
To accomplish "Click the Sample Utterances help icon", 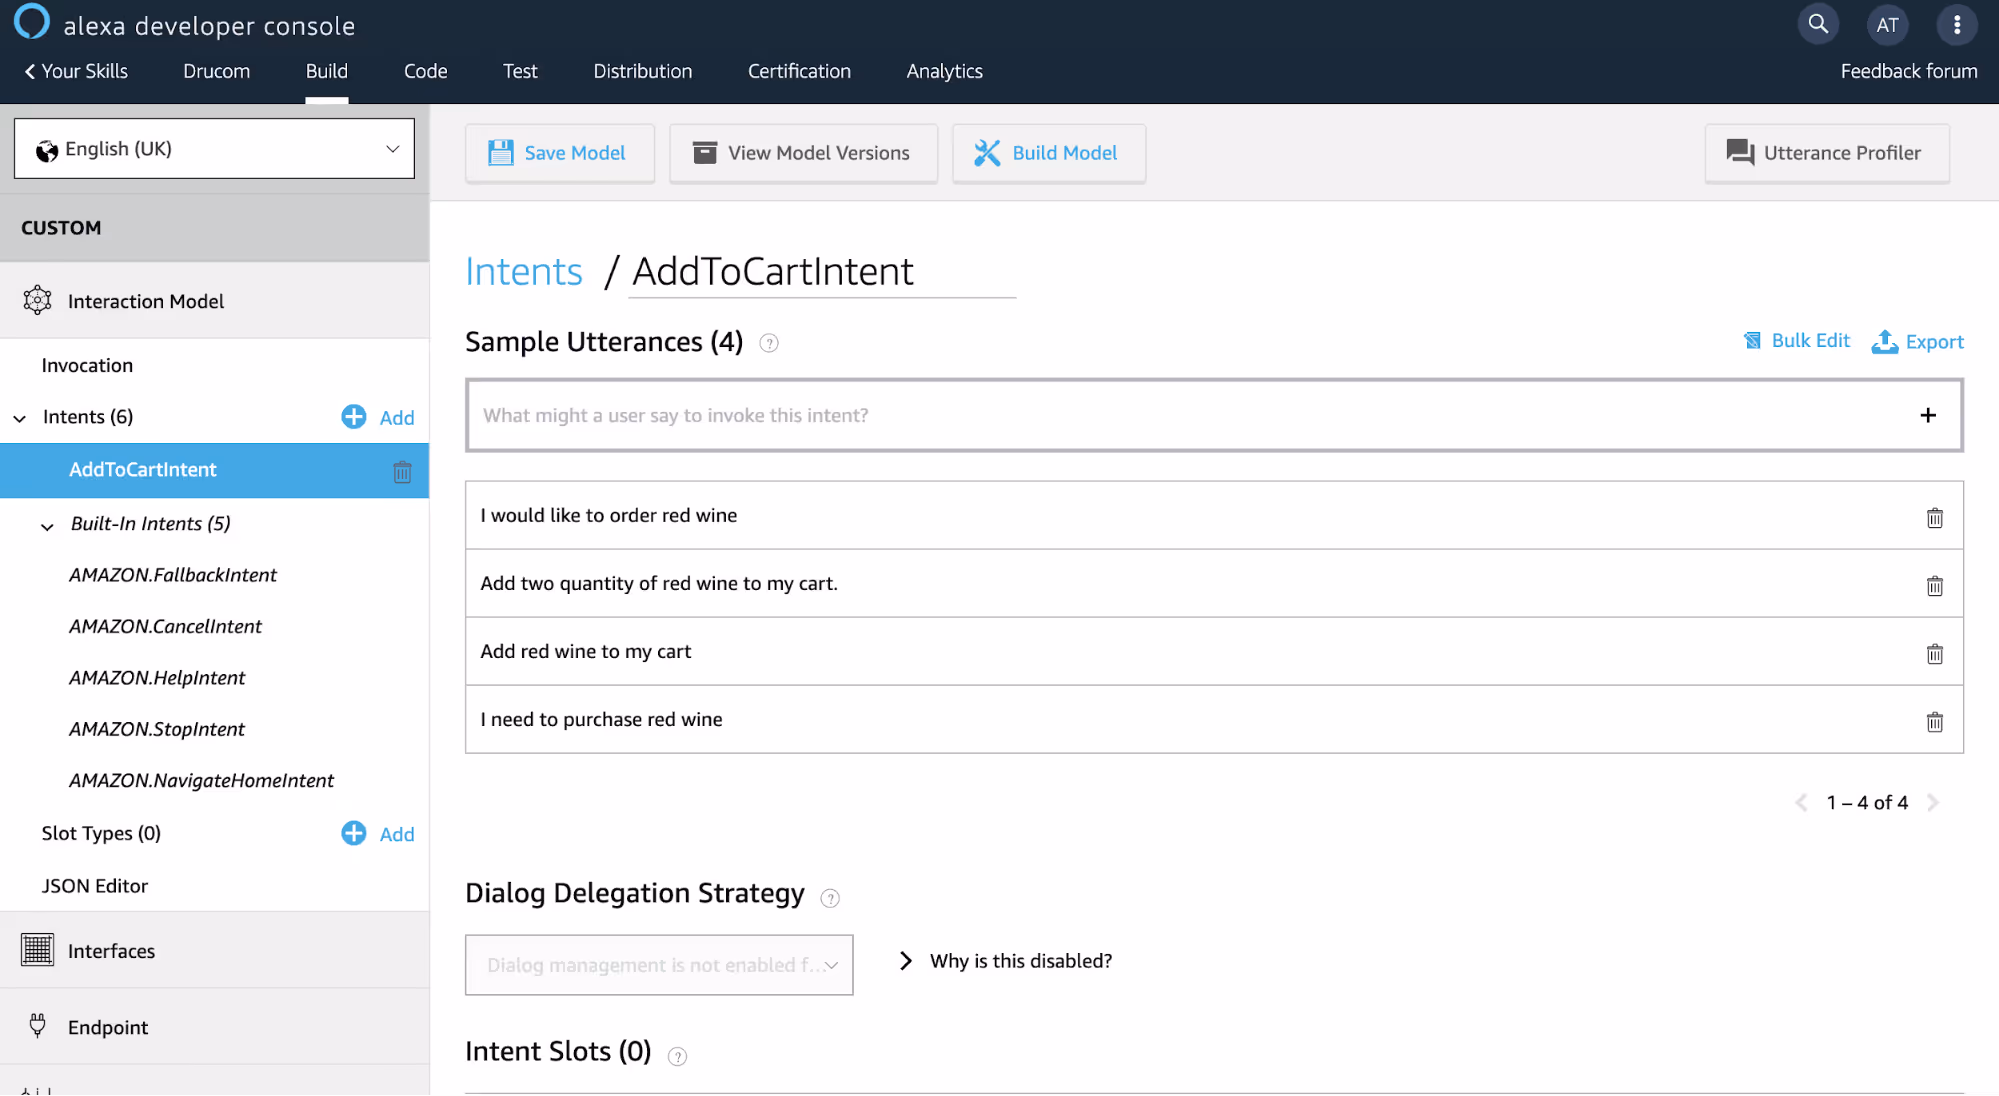I will click(x=769, y=343).
